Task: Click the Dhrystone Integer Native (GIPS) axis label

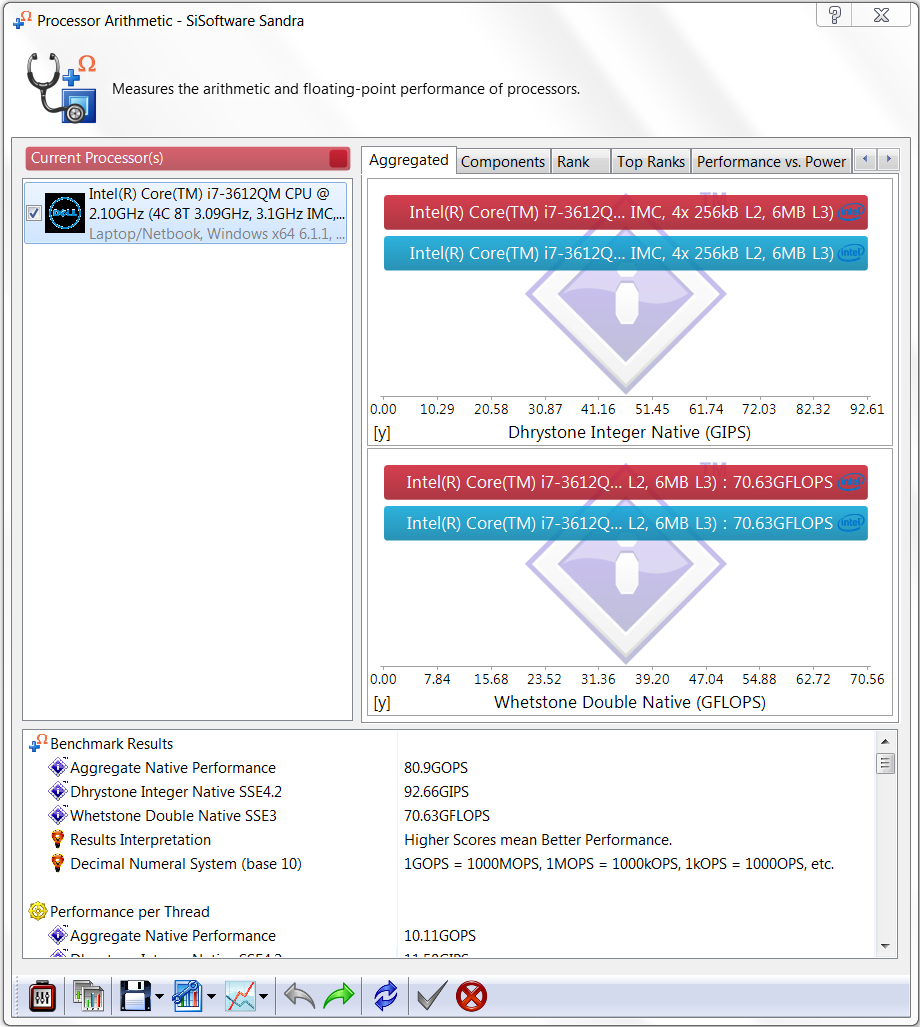Action: (x=629, y=432)
